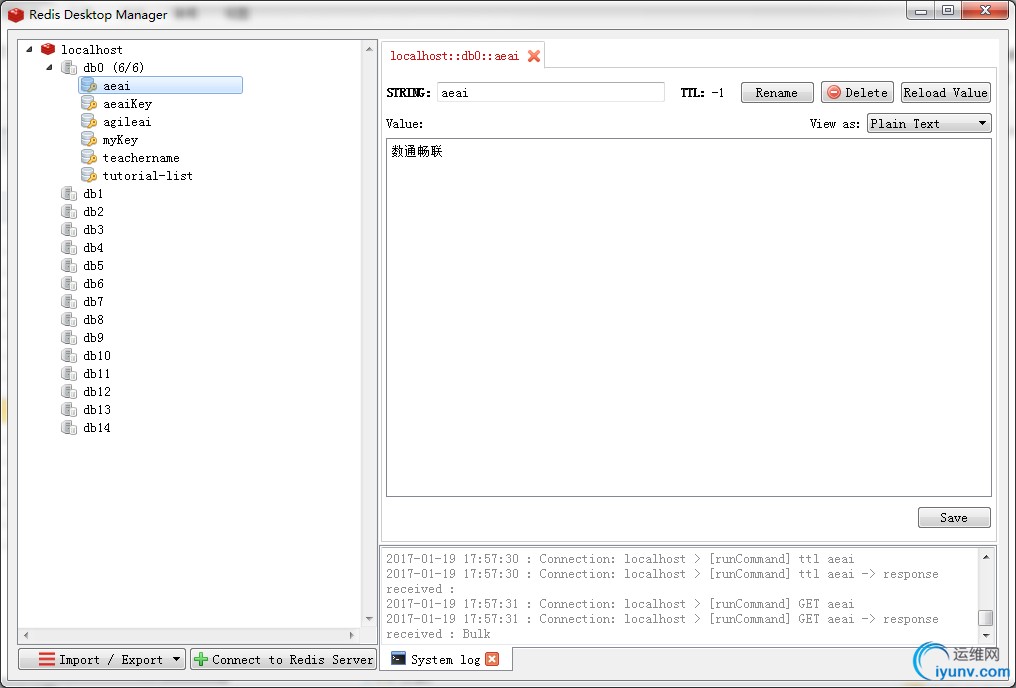Image resolution: width=1016 pixels, height=688 pixels.
Task: Click Reload Value button
Action: 946,93
